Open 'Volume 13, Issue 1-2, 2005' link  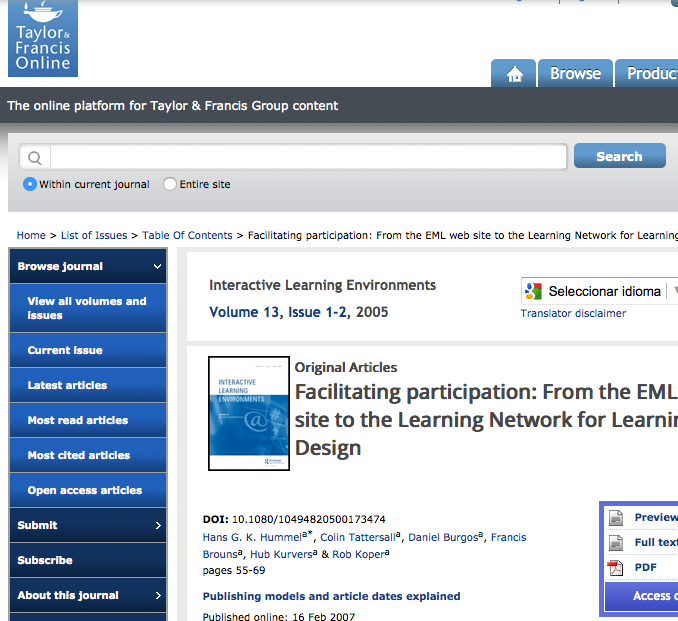pyautogui.click(x=298, y=312)
